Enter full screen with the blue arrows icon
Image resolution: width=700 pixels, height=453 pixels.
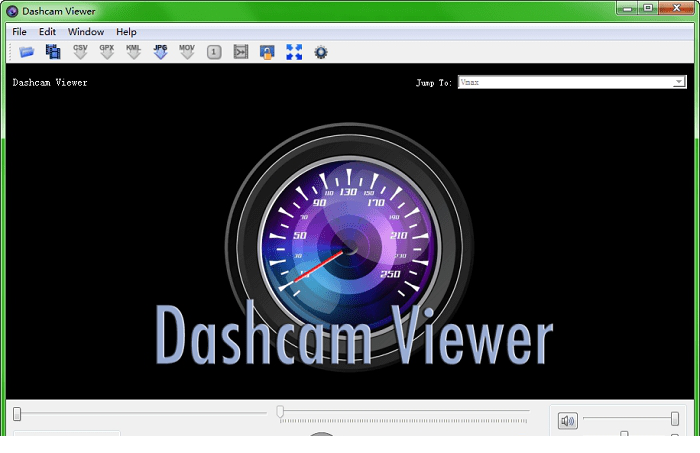pyautogui.click(x=294, y=52)
